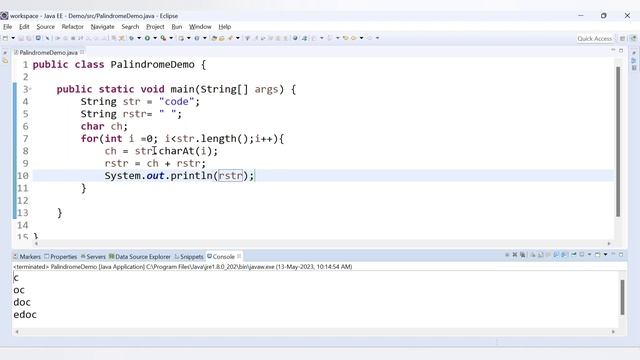Click the Open Type icon in toolbar
This screenshot has width=640, height=360.
tap(214, 38)
